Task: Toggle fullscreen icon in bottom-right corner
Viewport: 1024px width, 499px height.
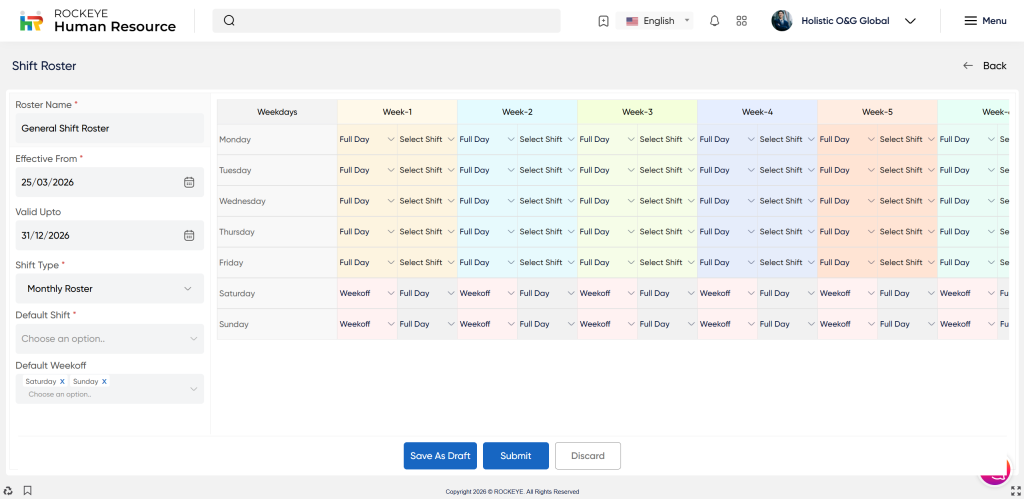Action: click(1015, 490)
